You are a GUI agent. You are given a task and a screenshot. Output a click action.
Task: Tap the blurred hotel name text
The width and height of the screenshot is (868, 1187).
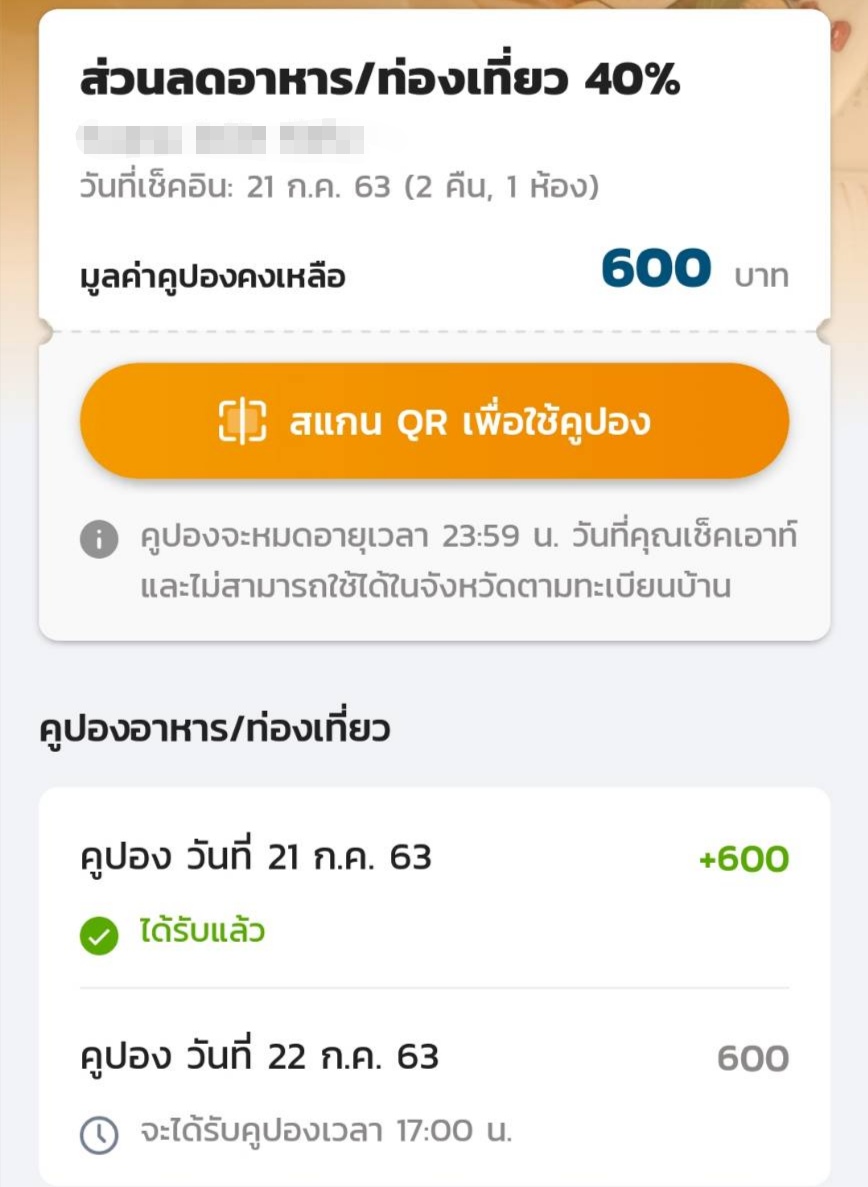[x=220, y=139]
